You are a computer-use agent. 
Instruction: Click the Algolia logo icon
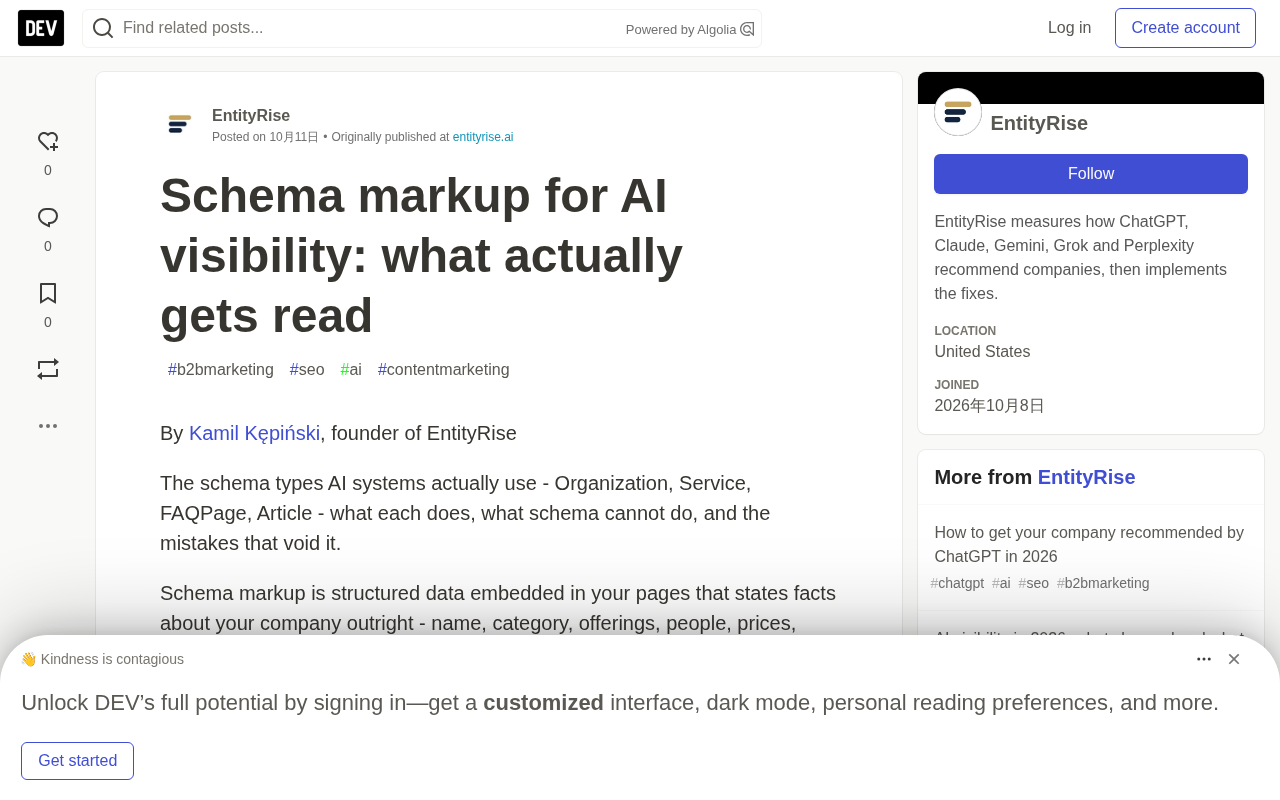(x=747, y=29)
